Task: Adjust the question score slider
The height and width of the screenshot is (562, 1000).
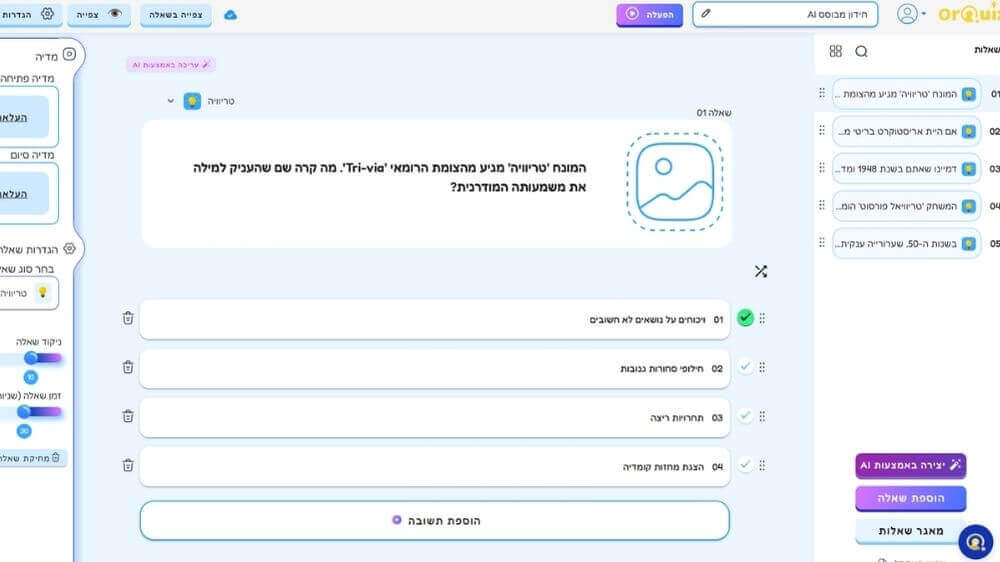Action: (x=31, y=358)
